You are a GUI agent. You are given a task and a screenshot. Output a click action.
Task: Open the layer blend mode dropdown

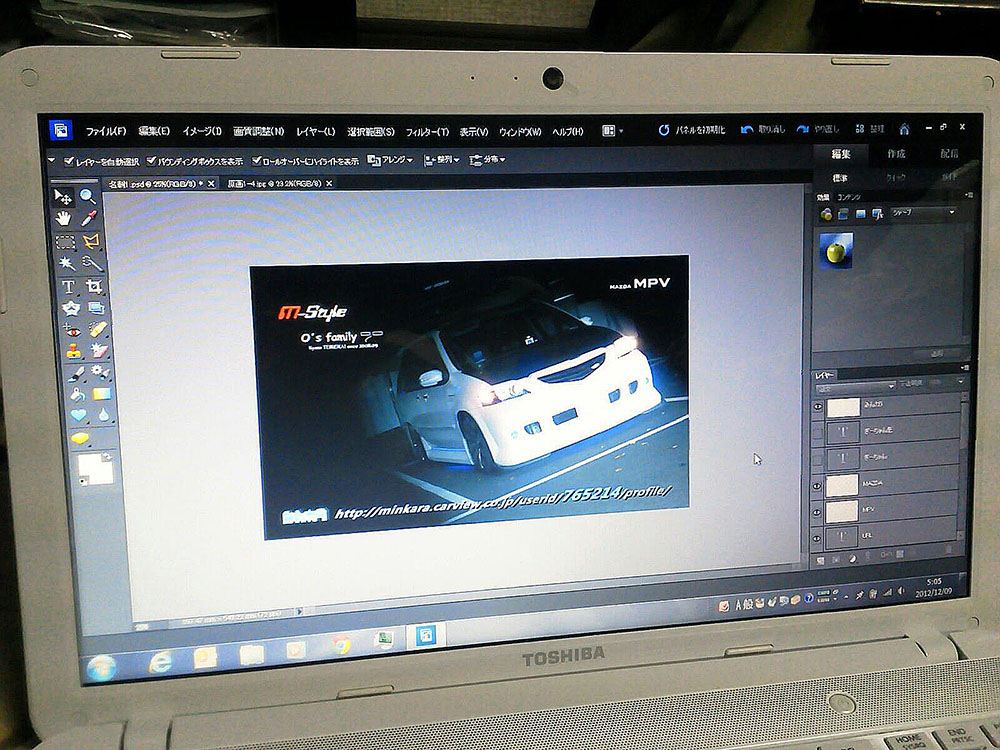[x=855, y=387]
